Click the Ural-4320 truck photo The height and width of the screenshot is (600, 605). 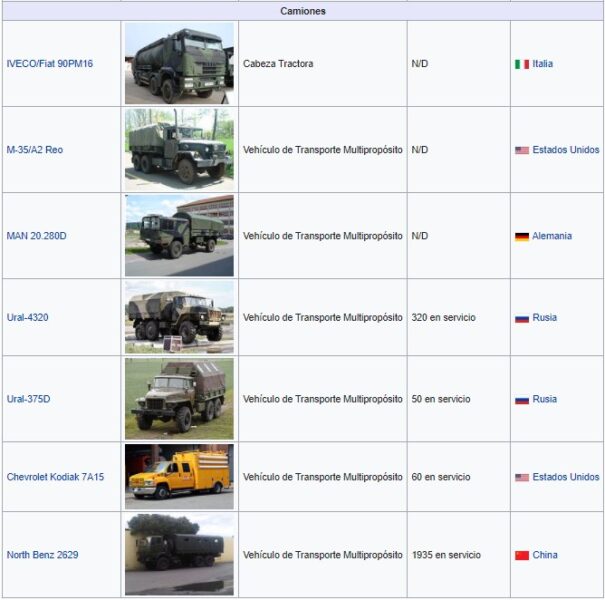pyautogui.click(x=179, y=317)
